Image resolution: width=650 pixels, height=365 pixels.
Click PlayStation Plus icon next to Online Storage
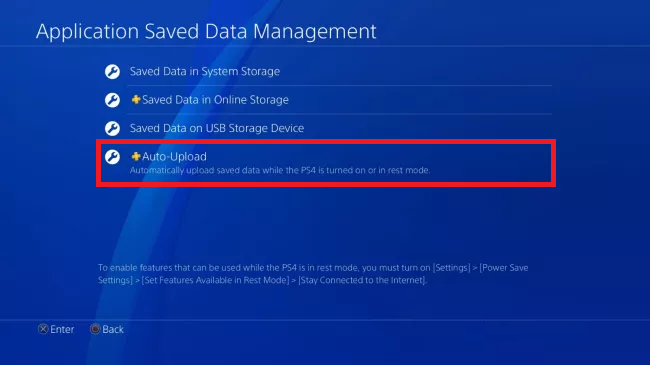pyautogui.click(x=136, y=99)
